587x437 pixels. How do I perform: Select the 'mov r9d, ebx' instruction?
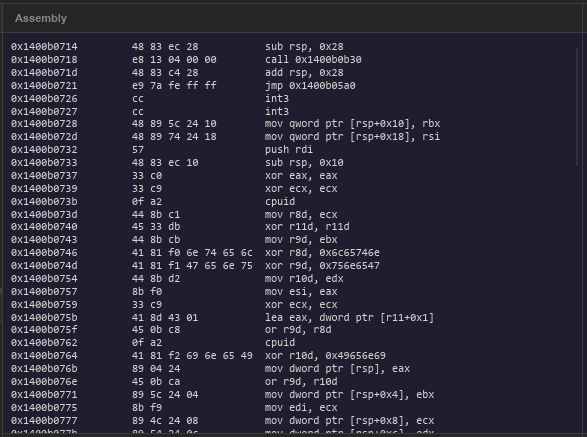pos(301,240)
